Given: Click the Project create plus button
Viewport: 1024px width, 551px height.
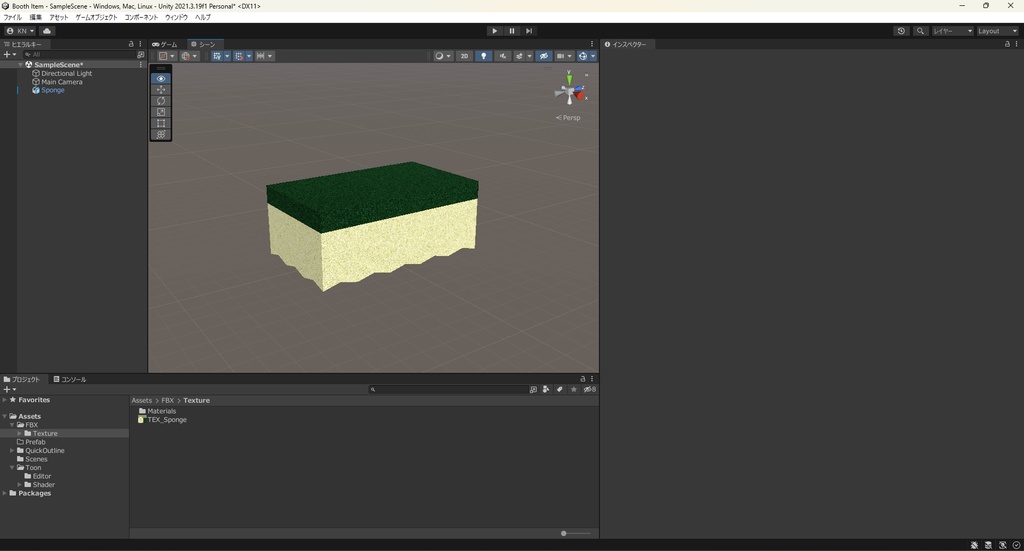Looking at the screenshot, I should pyautogui.click(x=9, y=389).
